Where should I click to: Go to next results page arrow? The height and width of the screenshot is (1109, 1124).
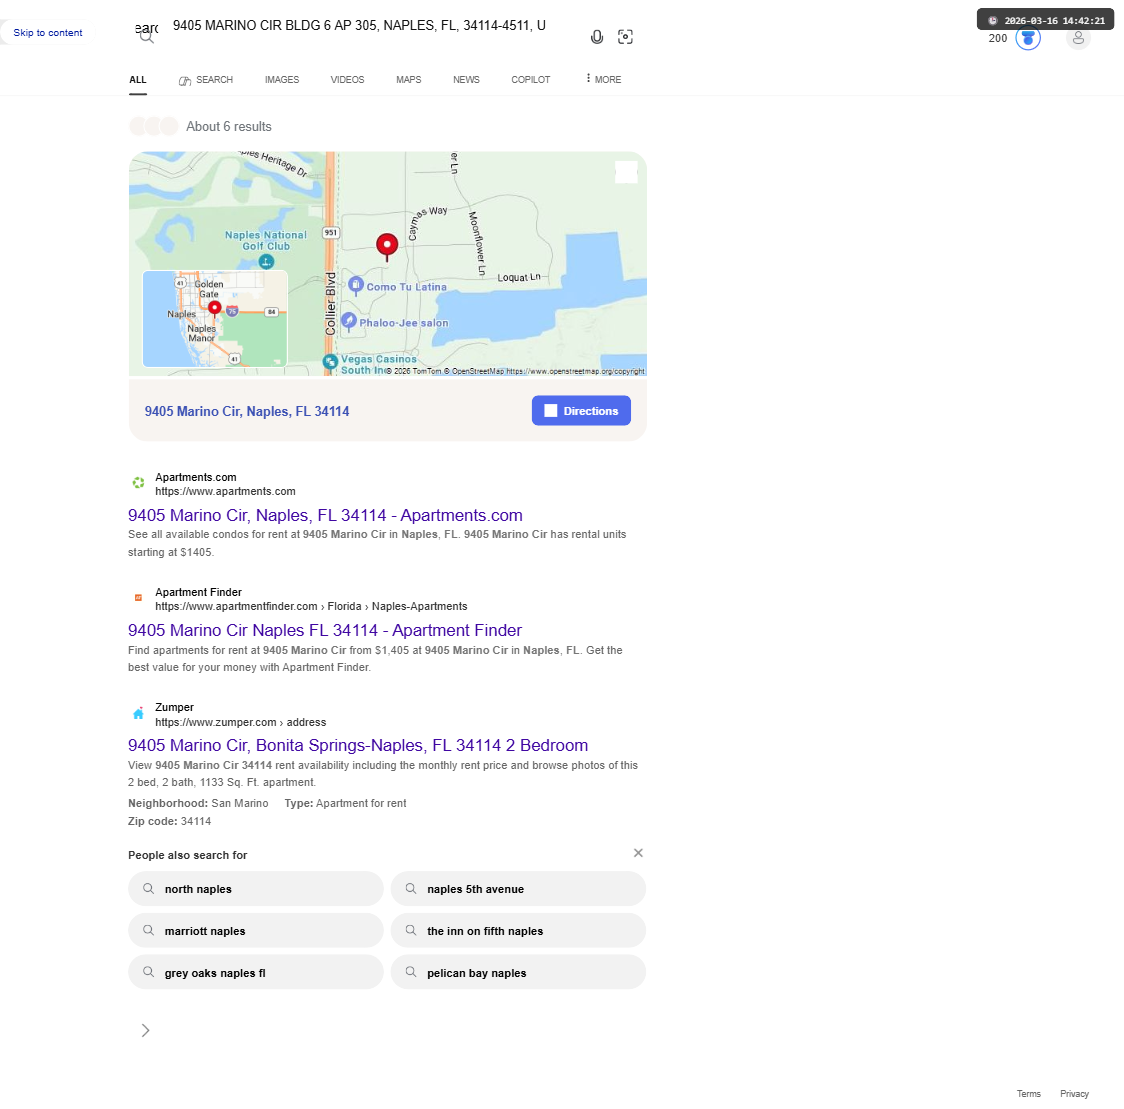[146, 1030]
